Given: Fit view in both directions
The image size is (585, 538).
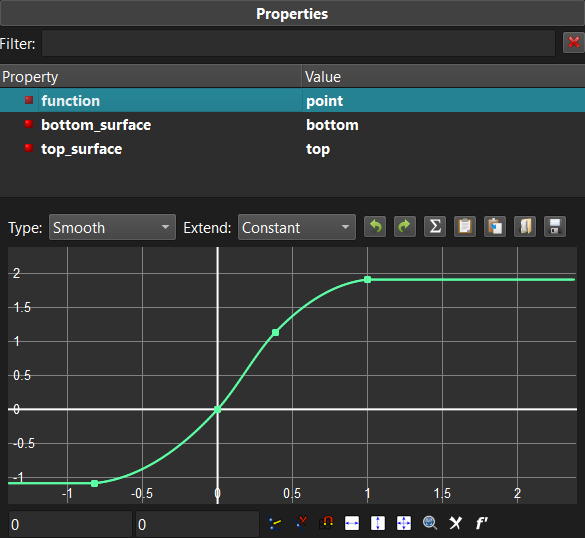Looking at the screenshot, I should [x=404, y=523].
